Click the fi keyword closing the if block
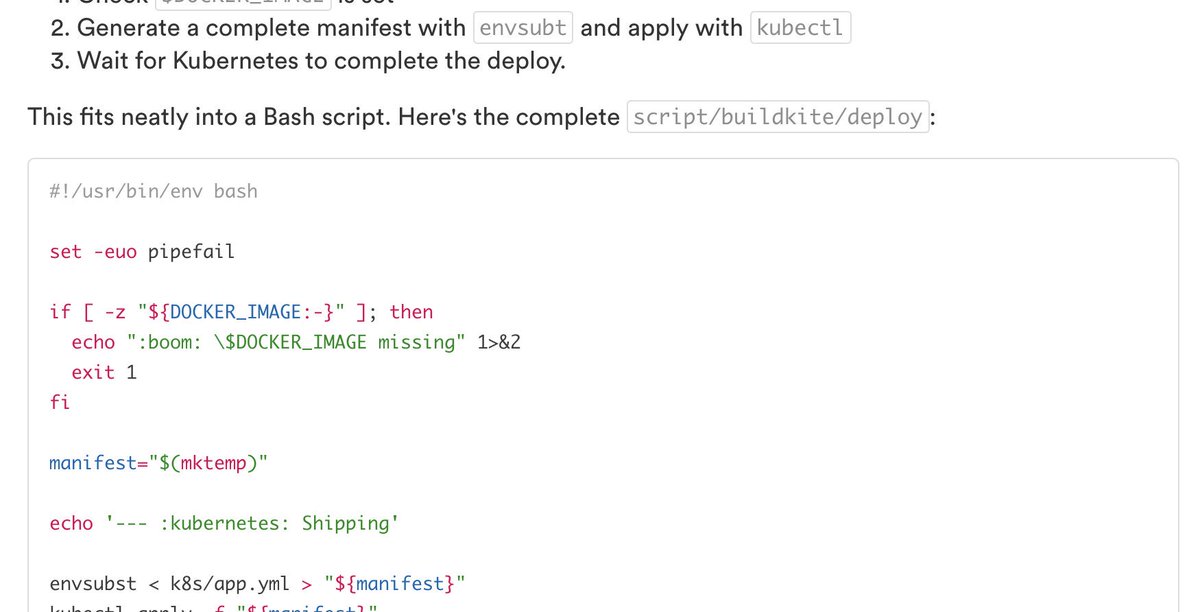Image resolution: width=1200 pixels, height=612 pixels. pos(59,401)
